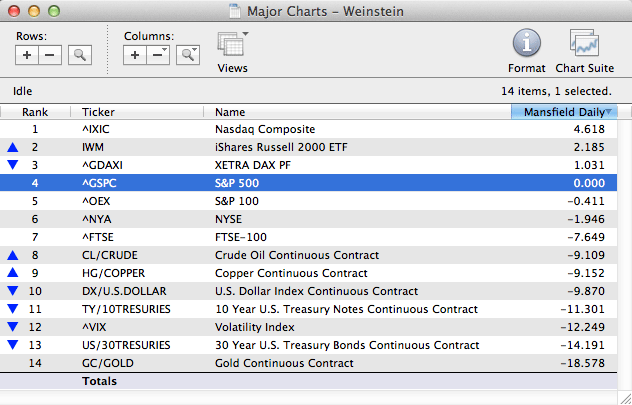Open the remove column minus dropdown

click(158, 55)
